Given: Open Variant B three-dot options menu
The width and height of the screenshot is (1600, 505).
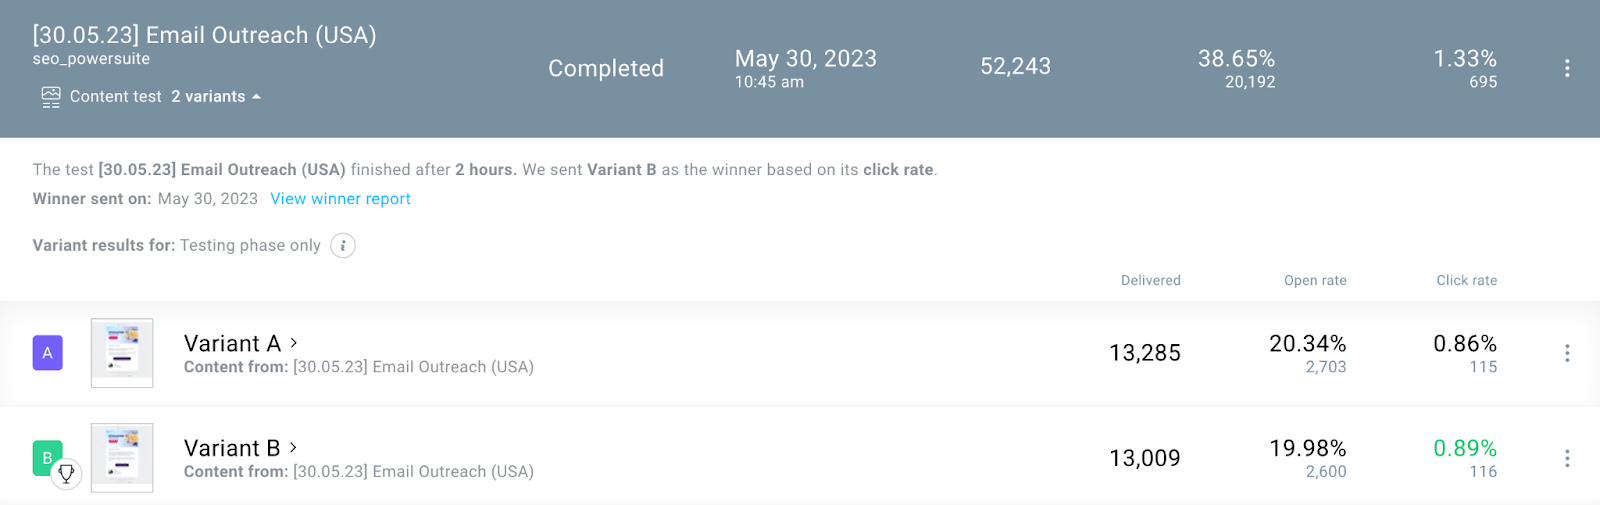Looking at the screenshot, I should pos(1567,458).
